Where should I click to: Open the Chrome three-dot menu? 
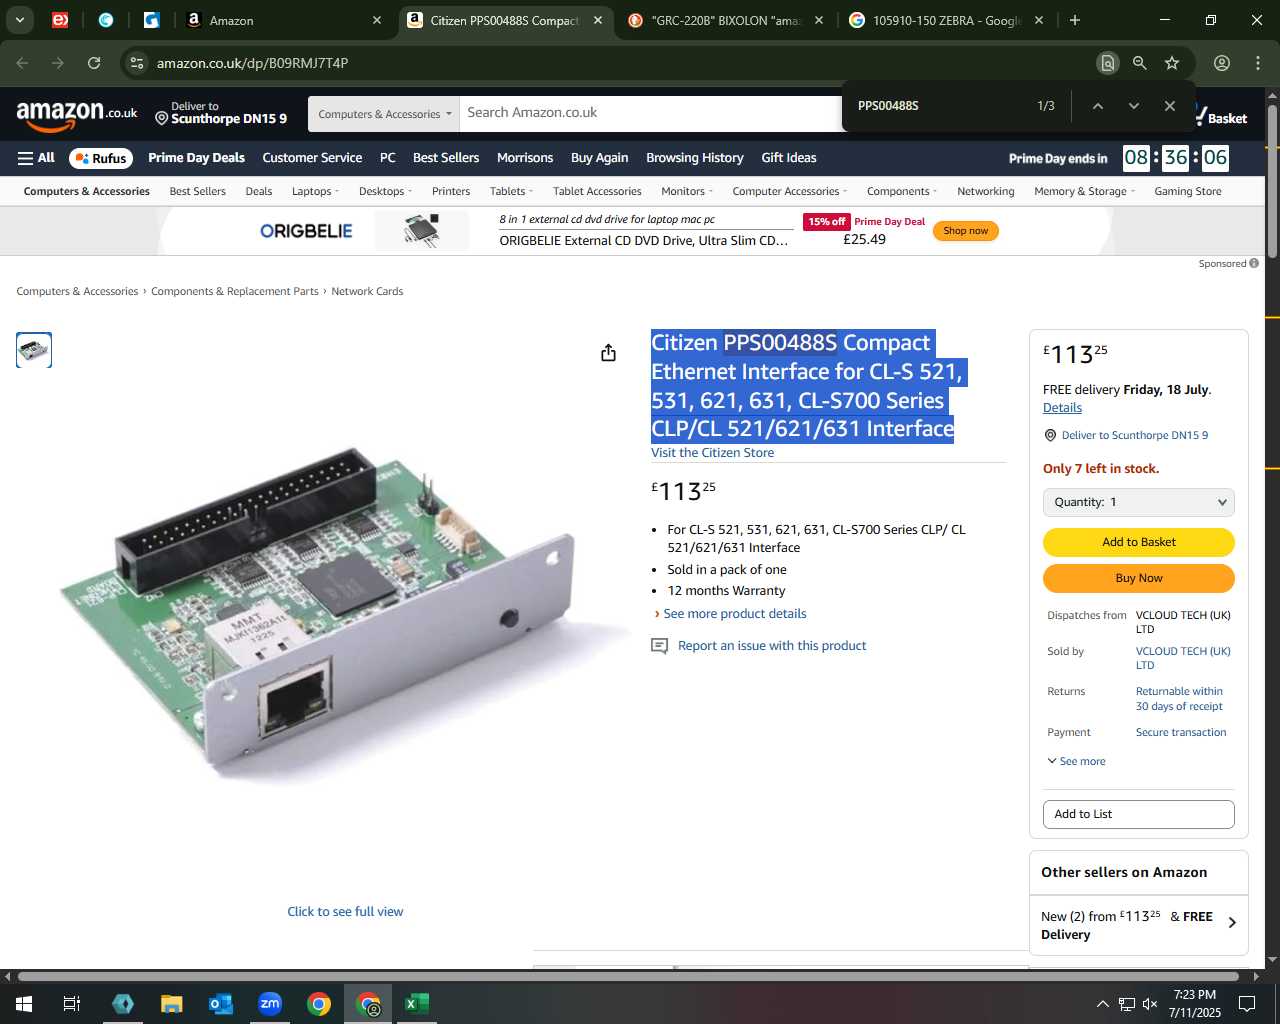[1258, 63]
